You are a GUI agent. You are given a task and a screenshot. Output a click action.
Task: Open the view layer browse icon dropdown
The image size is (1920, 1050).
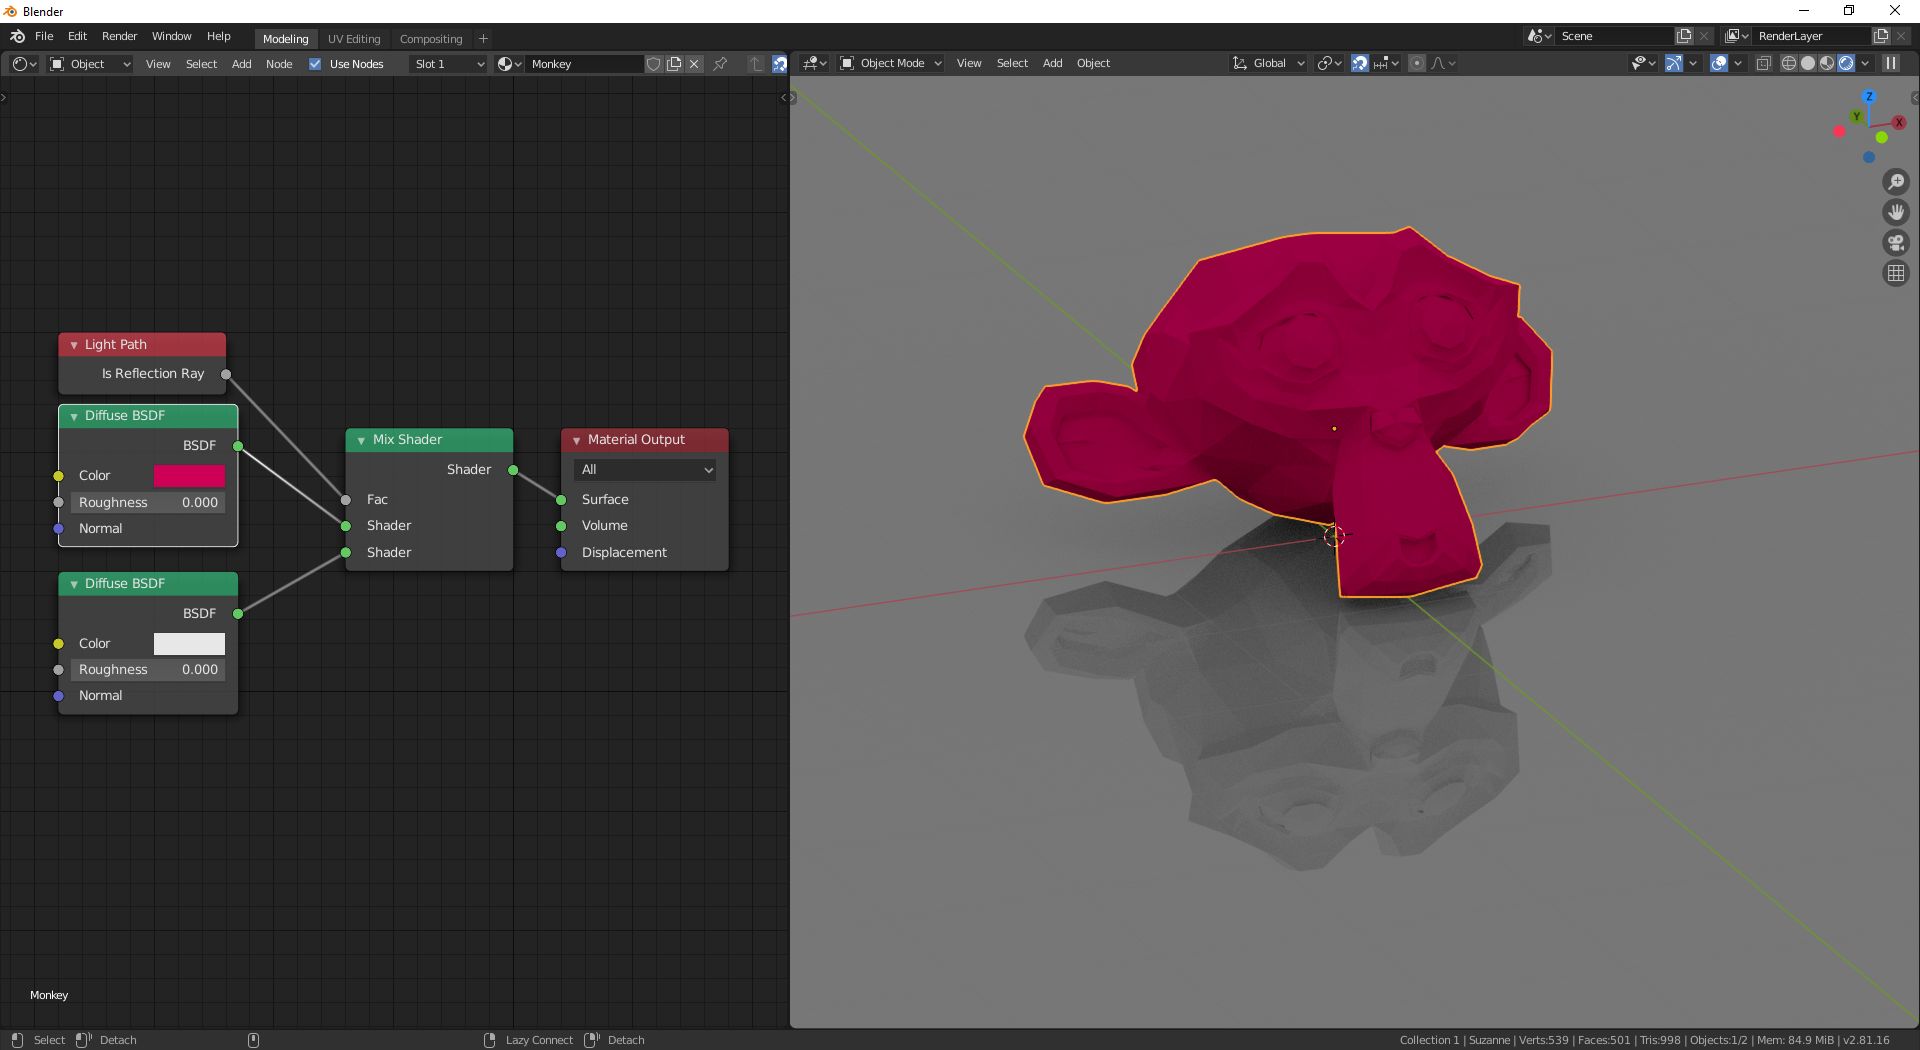[x=1737, y=36]
